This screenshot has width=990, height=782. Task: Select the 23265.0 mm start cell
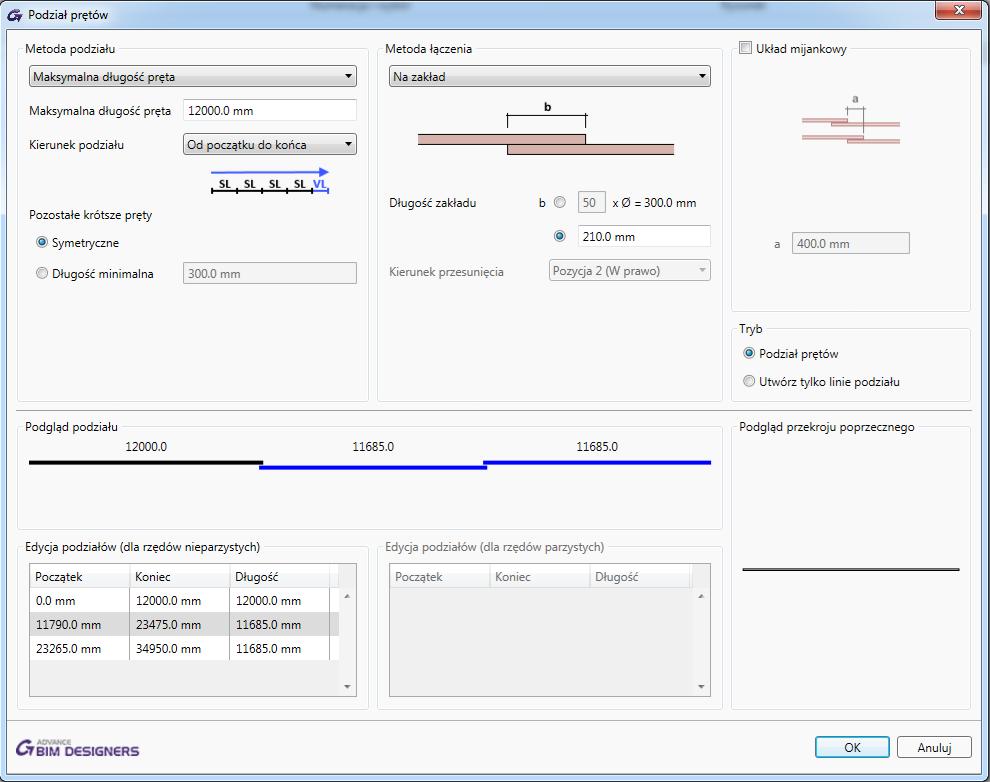point(80,648)
